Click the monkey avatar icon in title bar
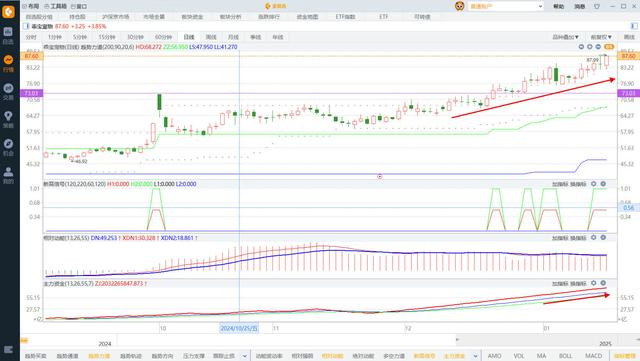This screenshot has height=361, width=640. 460,6
